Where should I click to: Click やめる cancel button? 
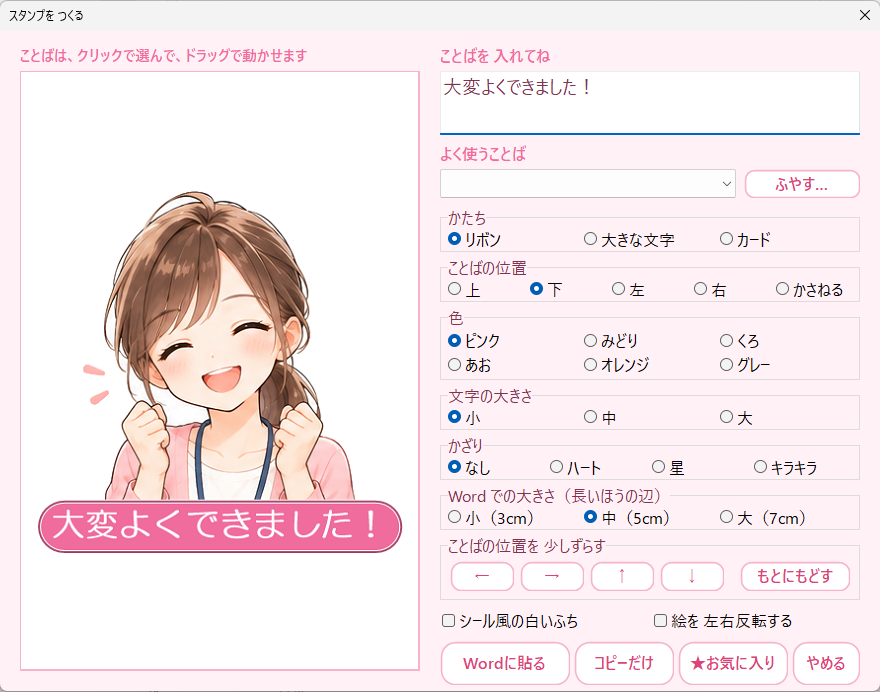(826, 663)
